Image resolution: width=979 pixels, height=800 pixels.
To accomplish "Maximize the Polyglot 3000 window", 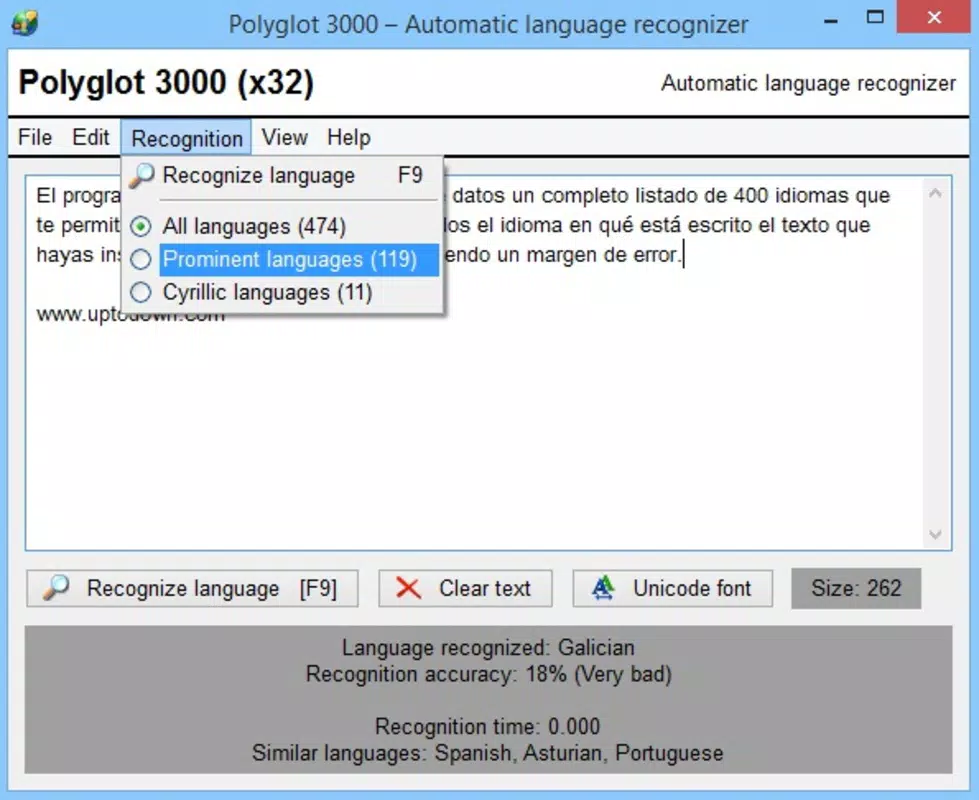I will pyautogui.click(x=875, y=17).
